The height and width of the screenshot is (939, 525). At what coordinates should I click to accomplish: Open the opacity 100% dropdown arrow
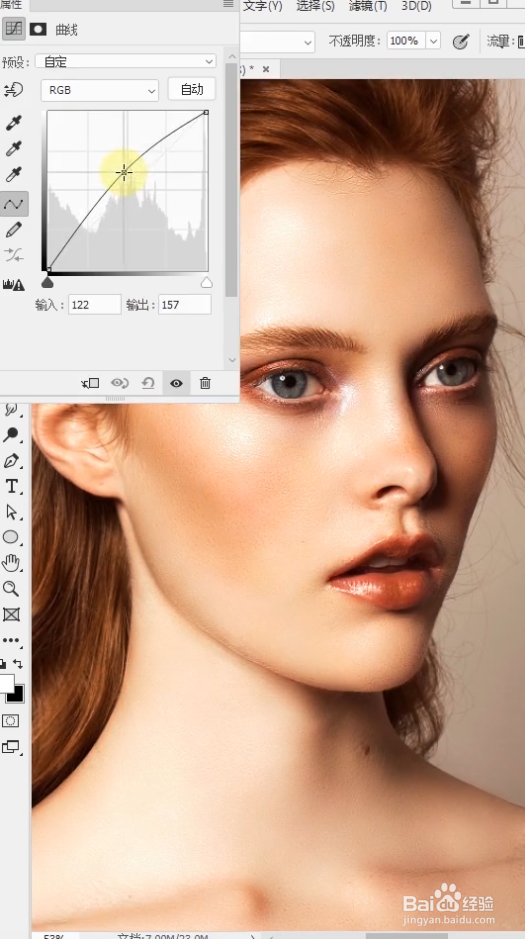pos(433,41)
